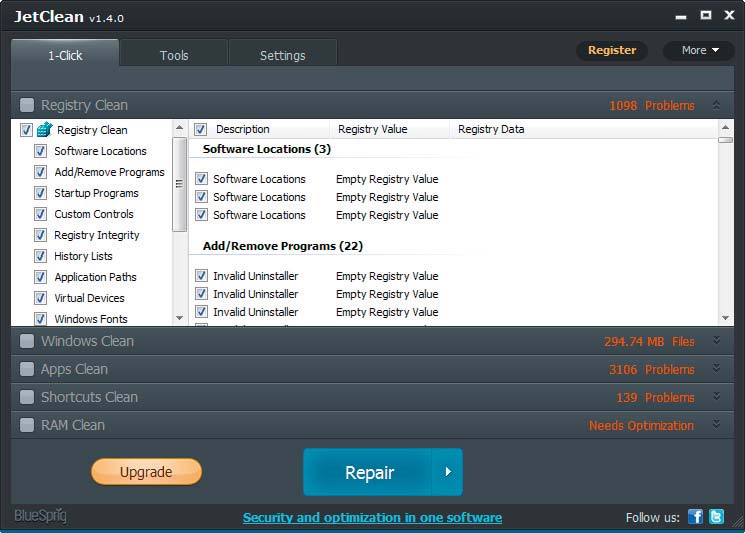Toggle the RAM Clean section checkbox
745x533 pixels.
(x=27, y=425)
